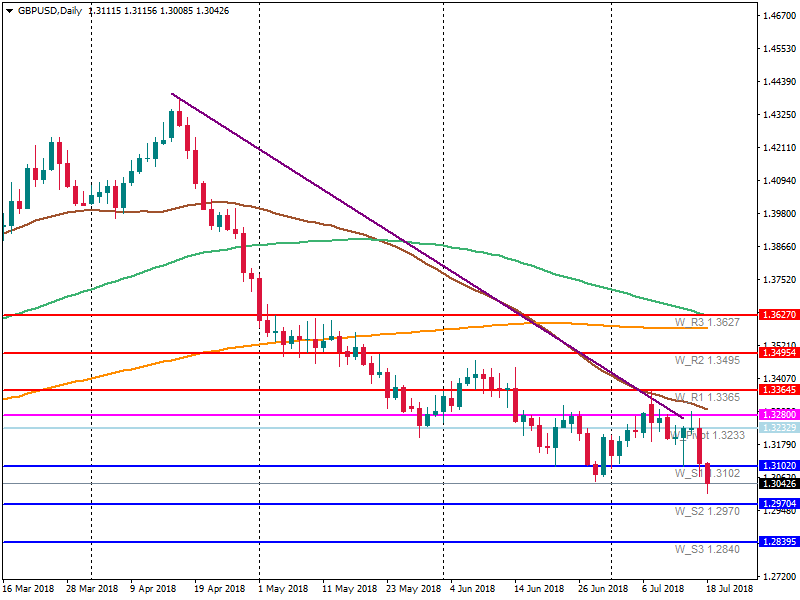The image size is (800, 600).
Task: Click the W_R3 1.3627 resistance label
Action: (x=706, y=322)
